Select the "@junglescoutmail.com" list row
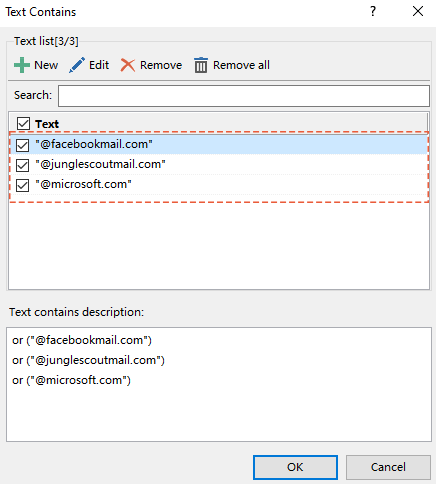Viewport: 436px width, 484px height. click(219, 164)
